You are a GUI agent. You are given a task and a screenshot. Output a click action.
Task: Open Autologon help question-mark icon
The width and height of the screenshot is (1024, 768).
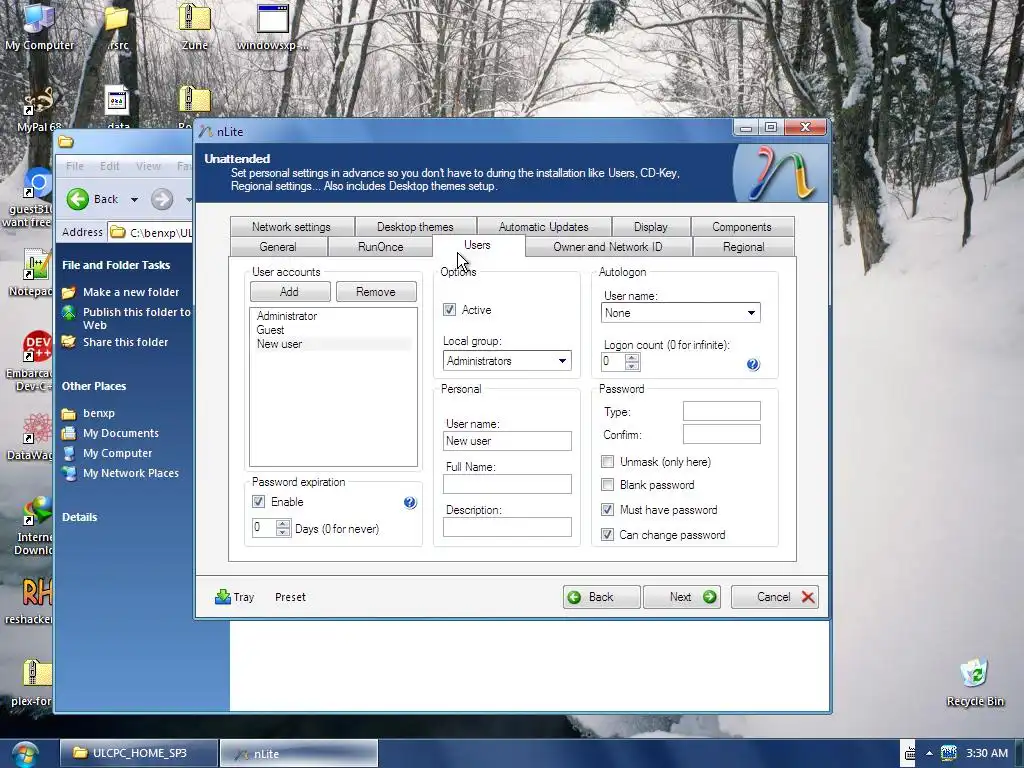(753, 364)
